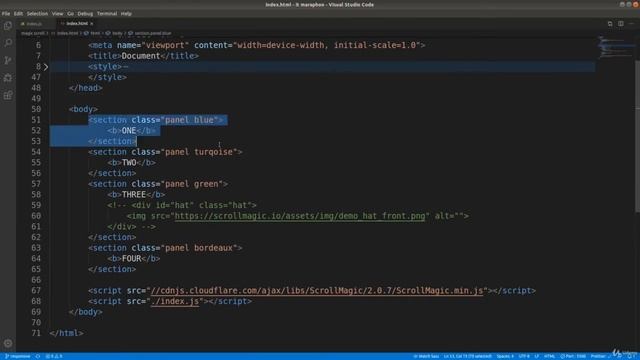The width and height of the screenshot is (640, 360).
Task: Click the <body> tag on line 50
Action: pyautogui.click(x=83, y=109)
